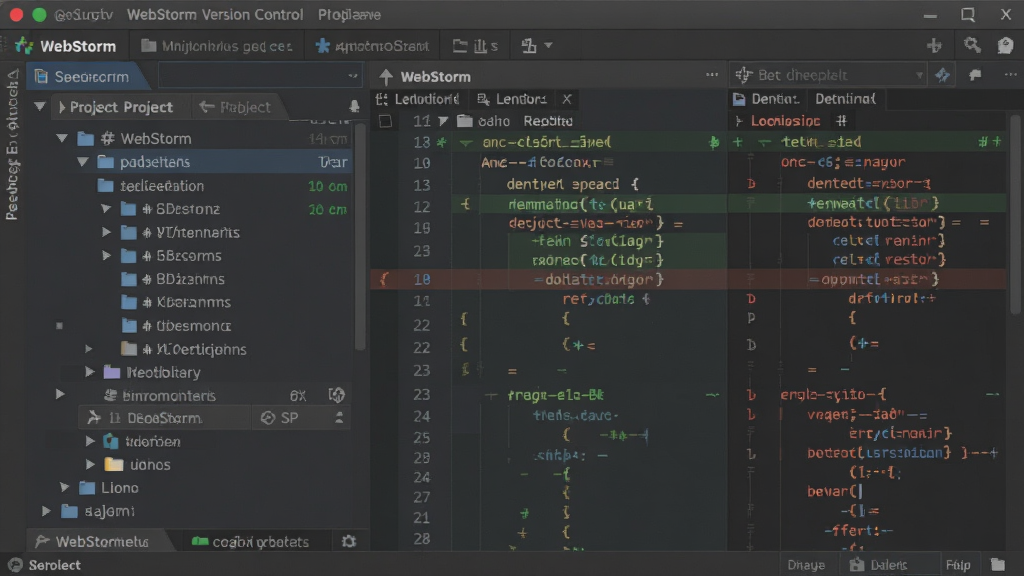Open the Ledtoditoriê editor tab
1024x576 pixels.
(418, 99)
